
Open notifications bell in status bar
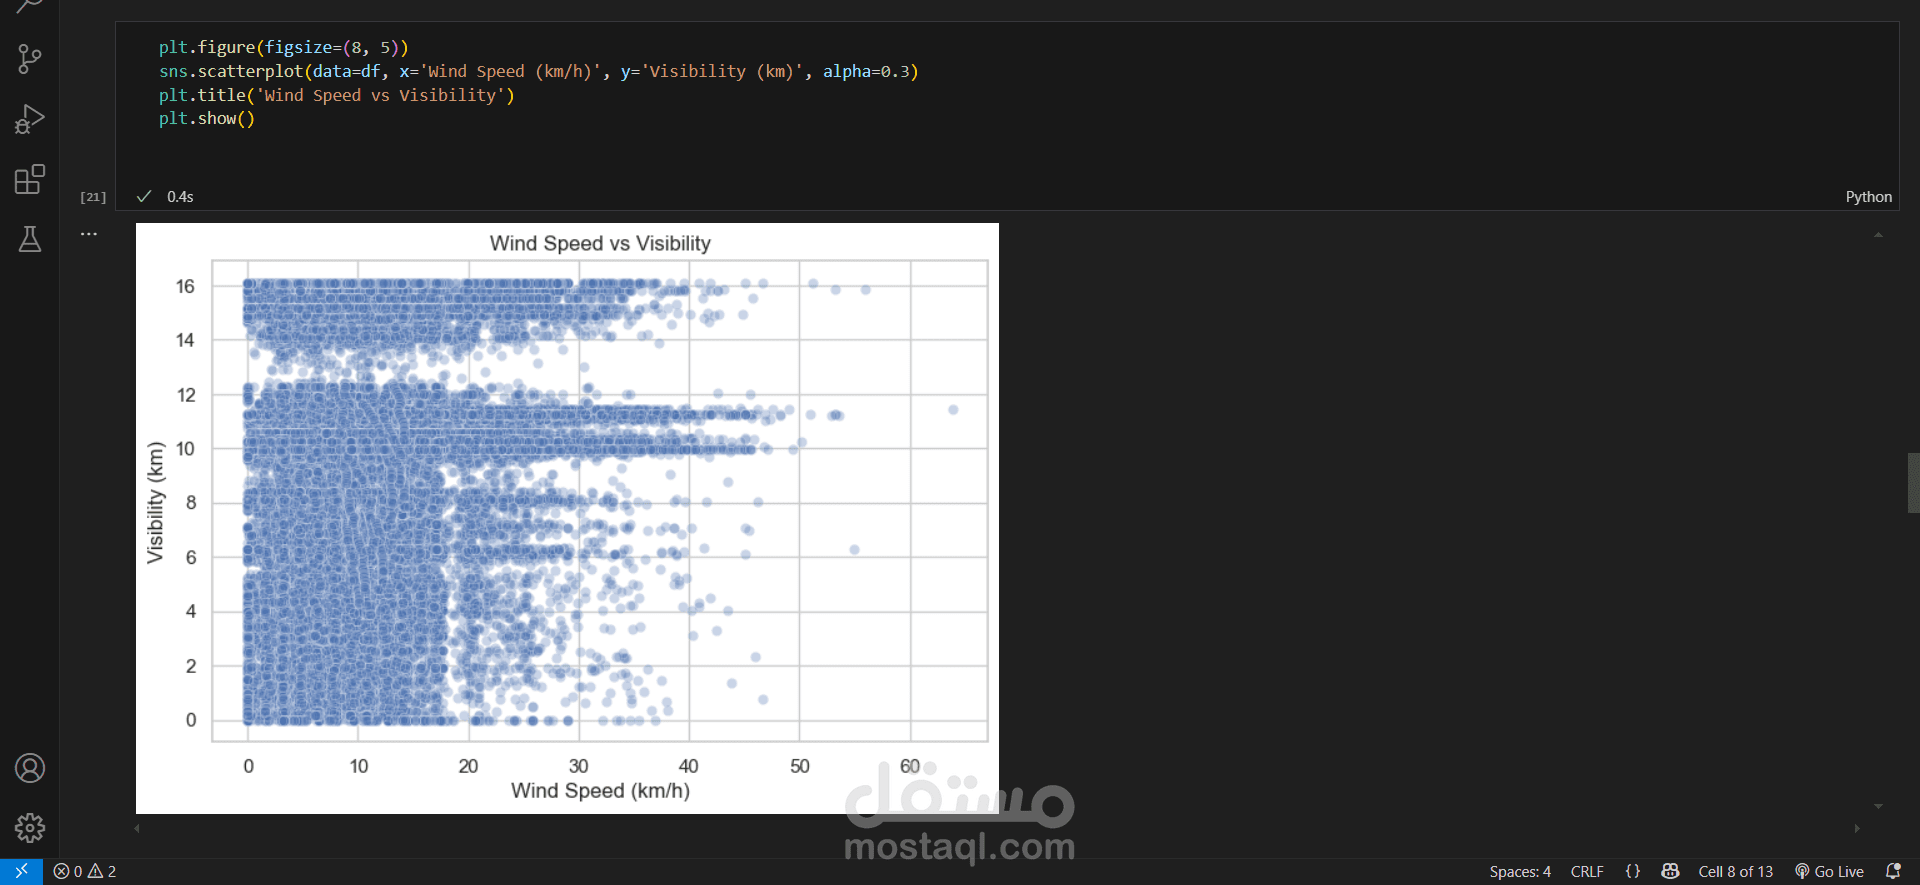1892,871
